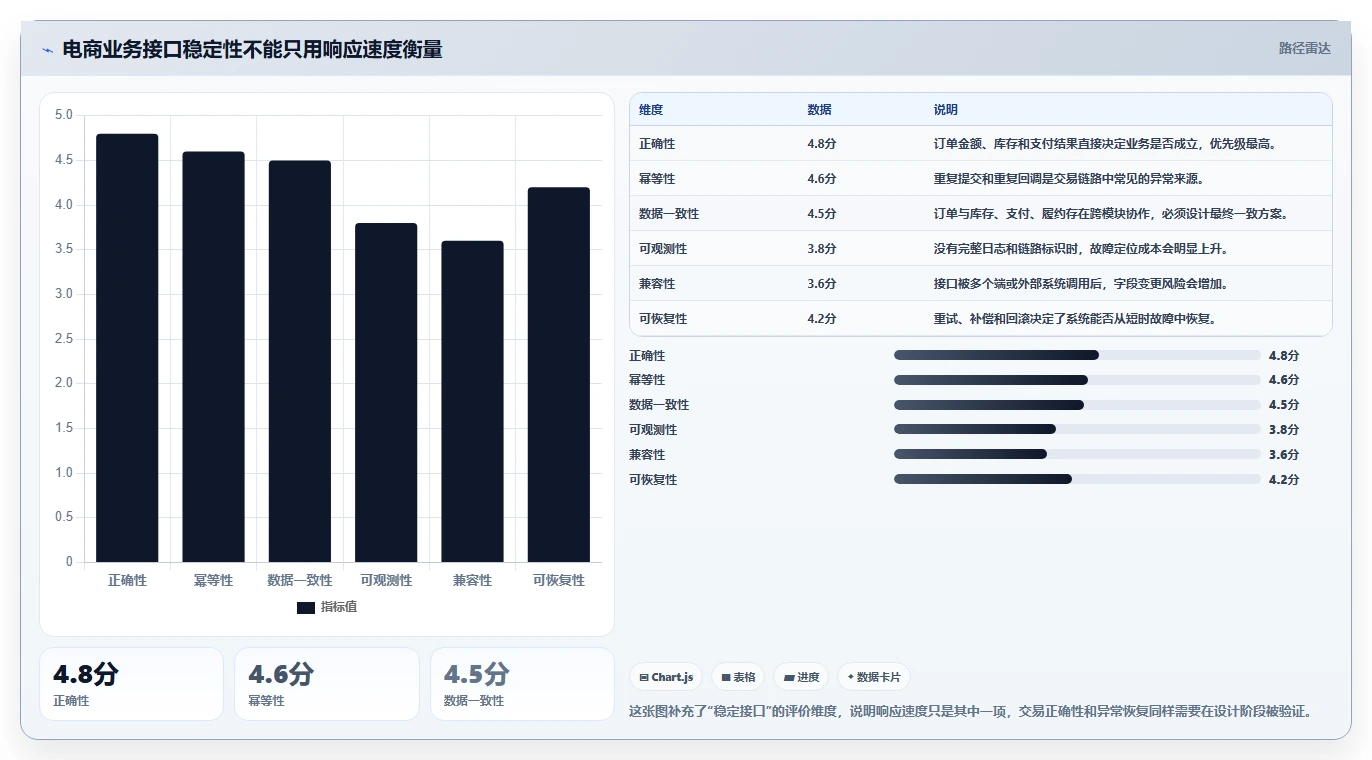
Task: Click the 说明 table column header
Action: (946, 109)
